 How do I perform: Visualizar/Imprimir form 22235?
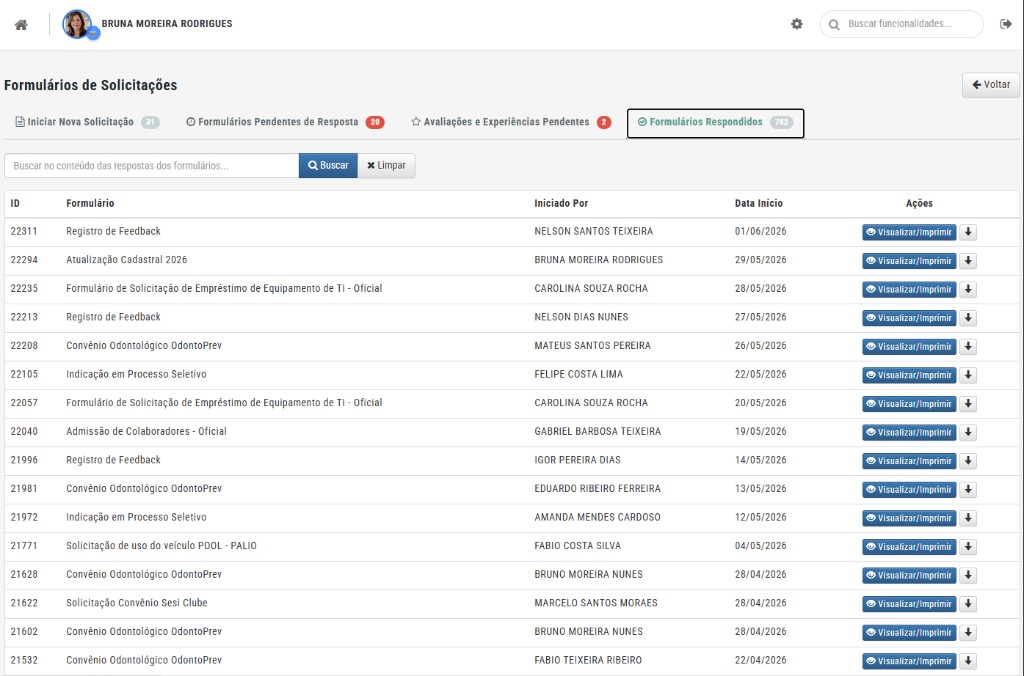pyautogui.click(x=909, y=289)
